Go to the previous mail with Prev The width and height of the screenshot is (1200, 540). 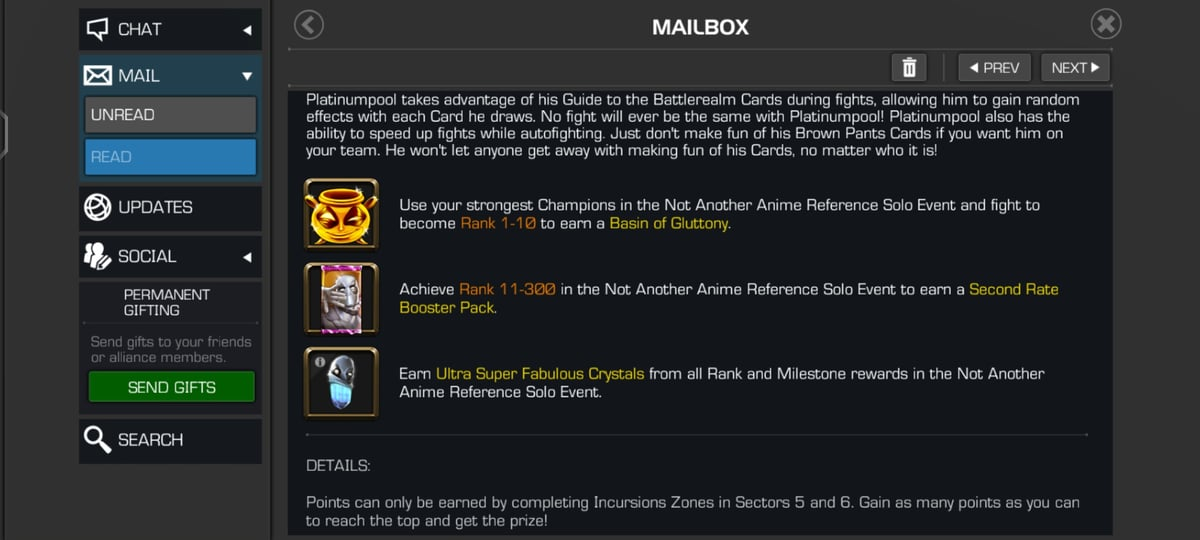(994, 68)
